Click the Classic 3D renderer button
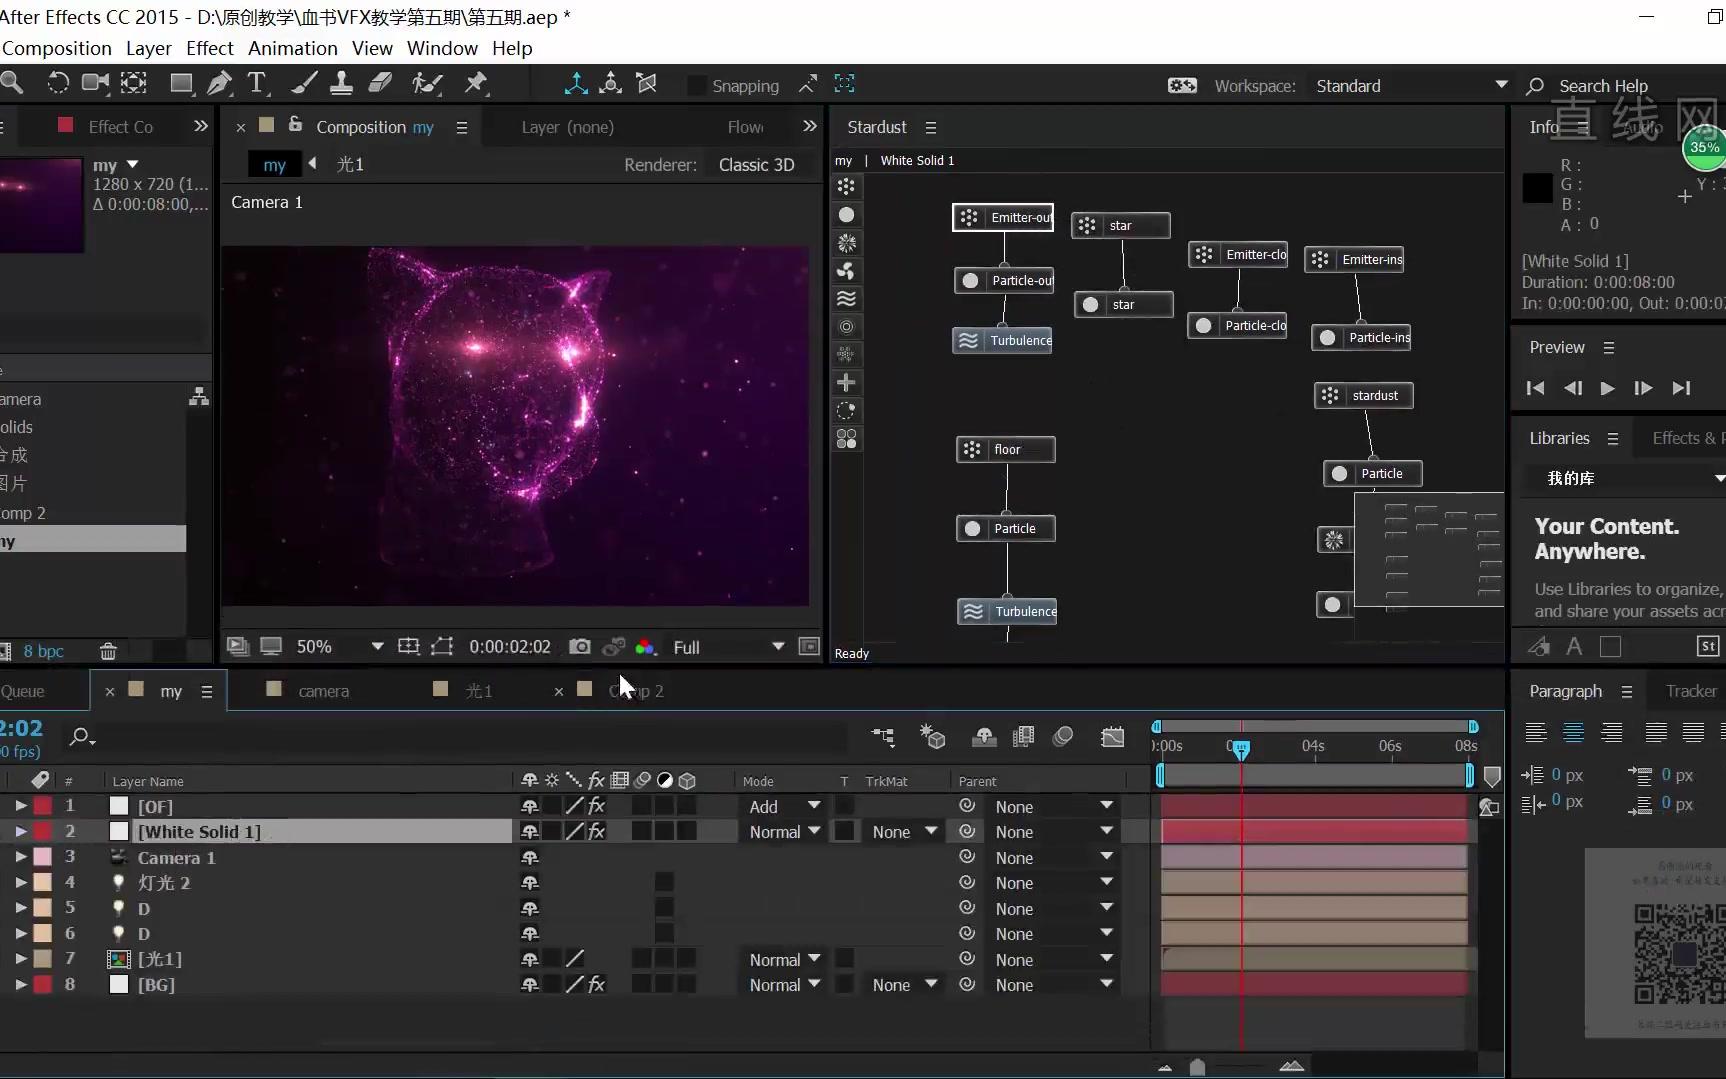Image resolution: width=1726 pixels, height=1079 pixels. coord(756,165)
